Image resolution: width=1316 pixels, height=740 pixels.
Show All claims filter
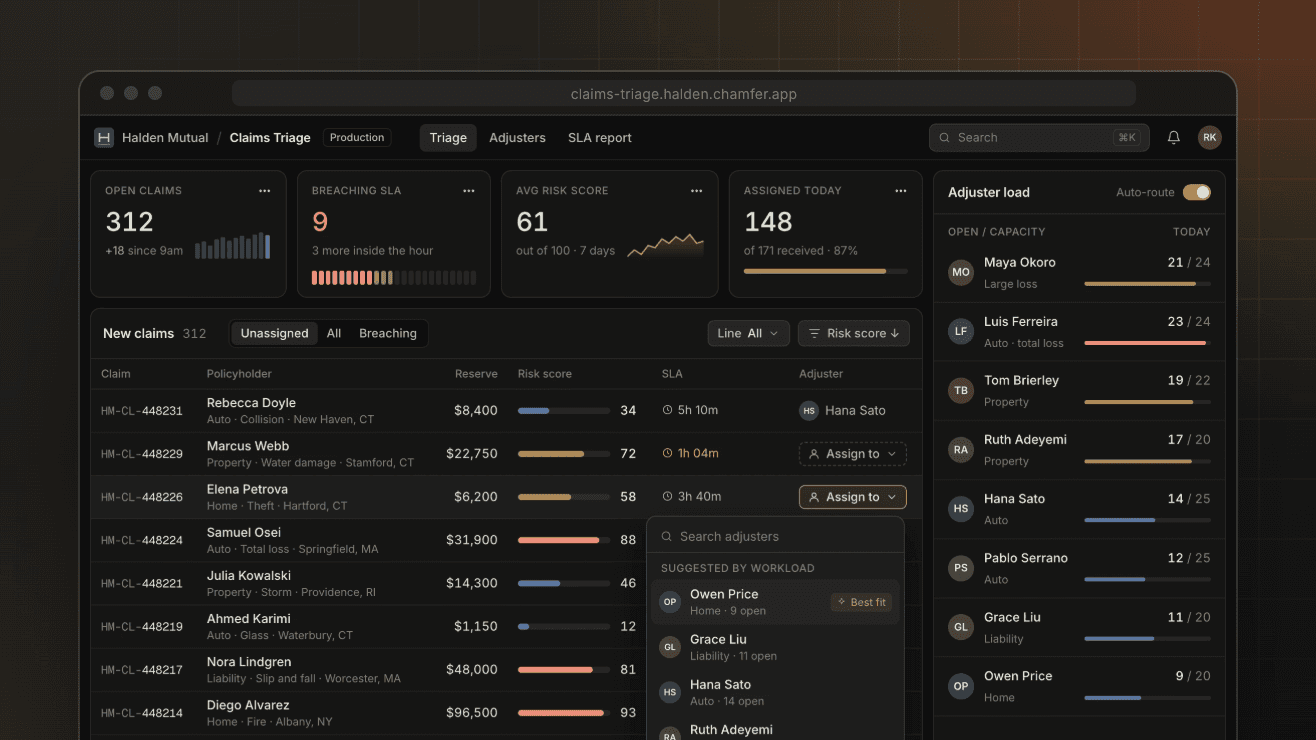pos(334,333)
